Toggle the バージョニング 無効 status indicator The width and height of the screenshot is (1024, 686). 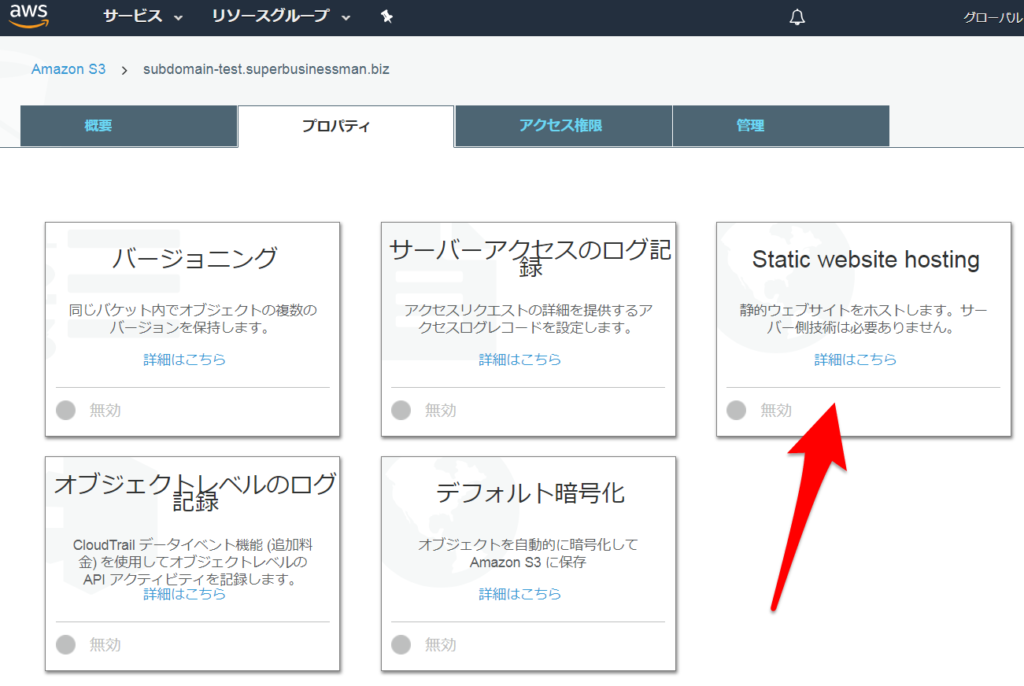pyautogui.click(x=65, y=410)
